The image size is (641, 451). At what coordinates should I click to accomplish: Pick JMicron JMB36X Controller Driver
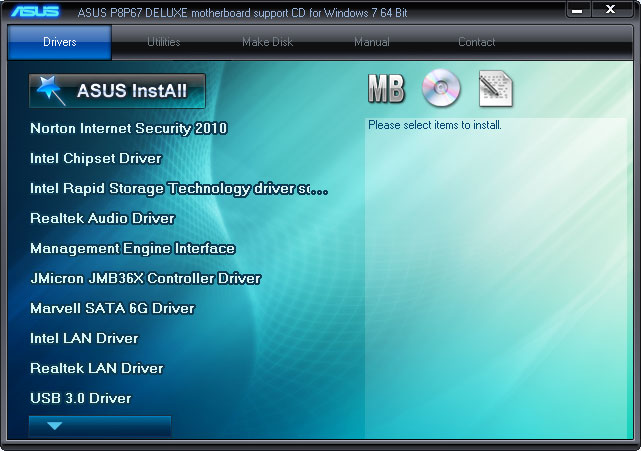[146, 278]
